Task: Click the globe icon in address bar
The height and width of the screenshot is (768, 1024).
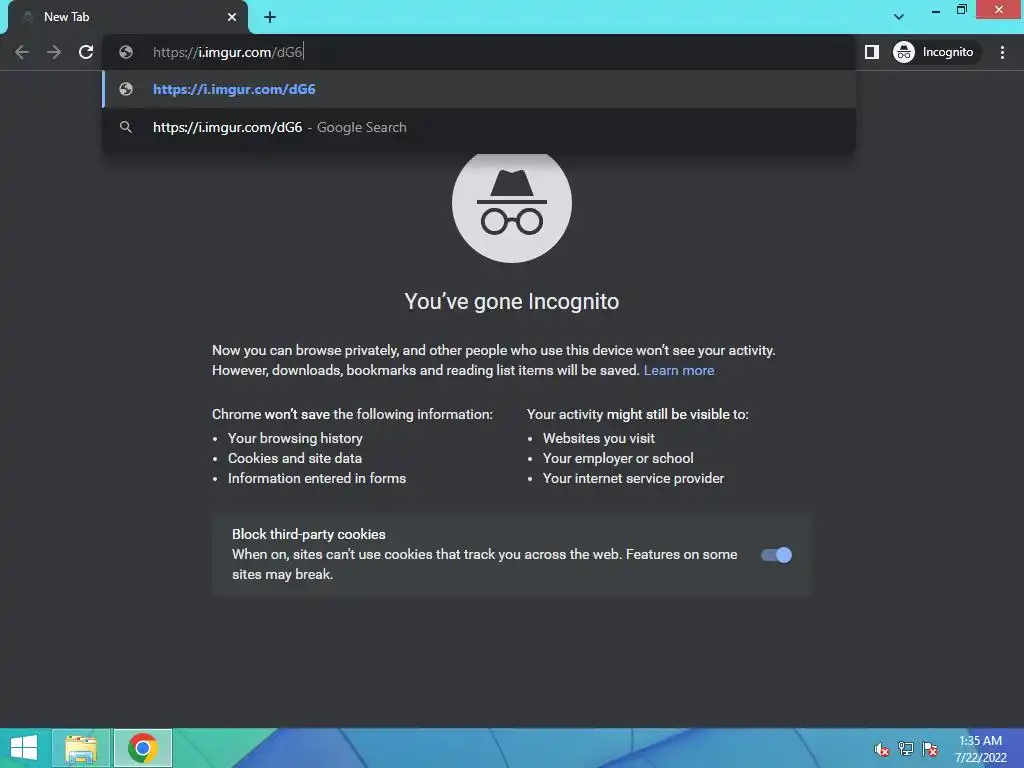Action: pos(126,52)
